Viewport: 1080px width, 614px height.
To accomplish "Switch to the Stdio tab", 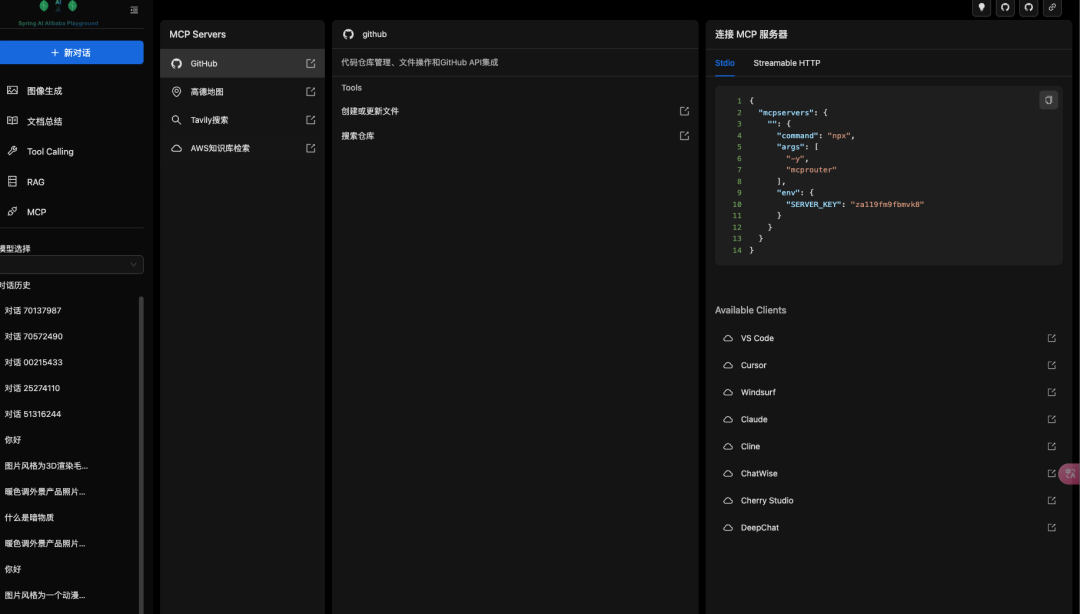I will (x=724, y=63).
